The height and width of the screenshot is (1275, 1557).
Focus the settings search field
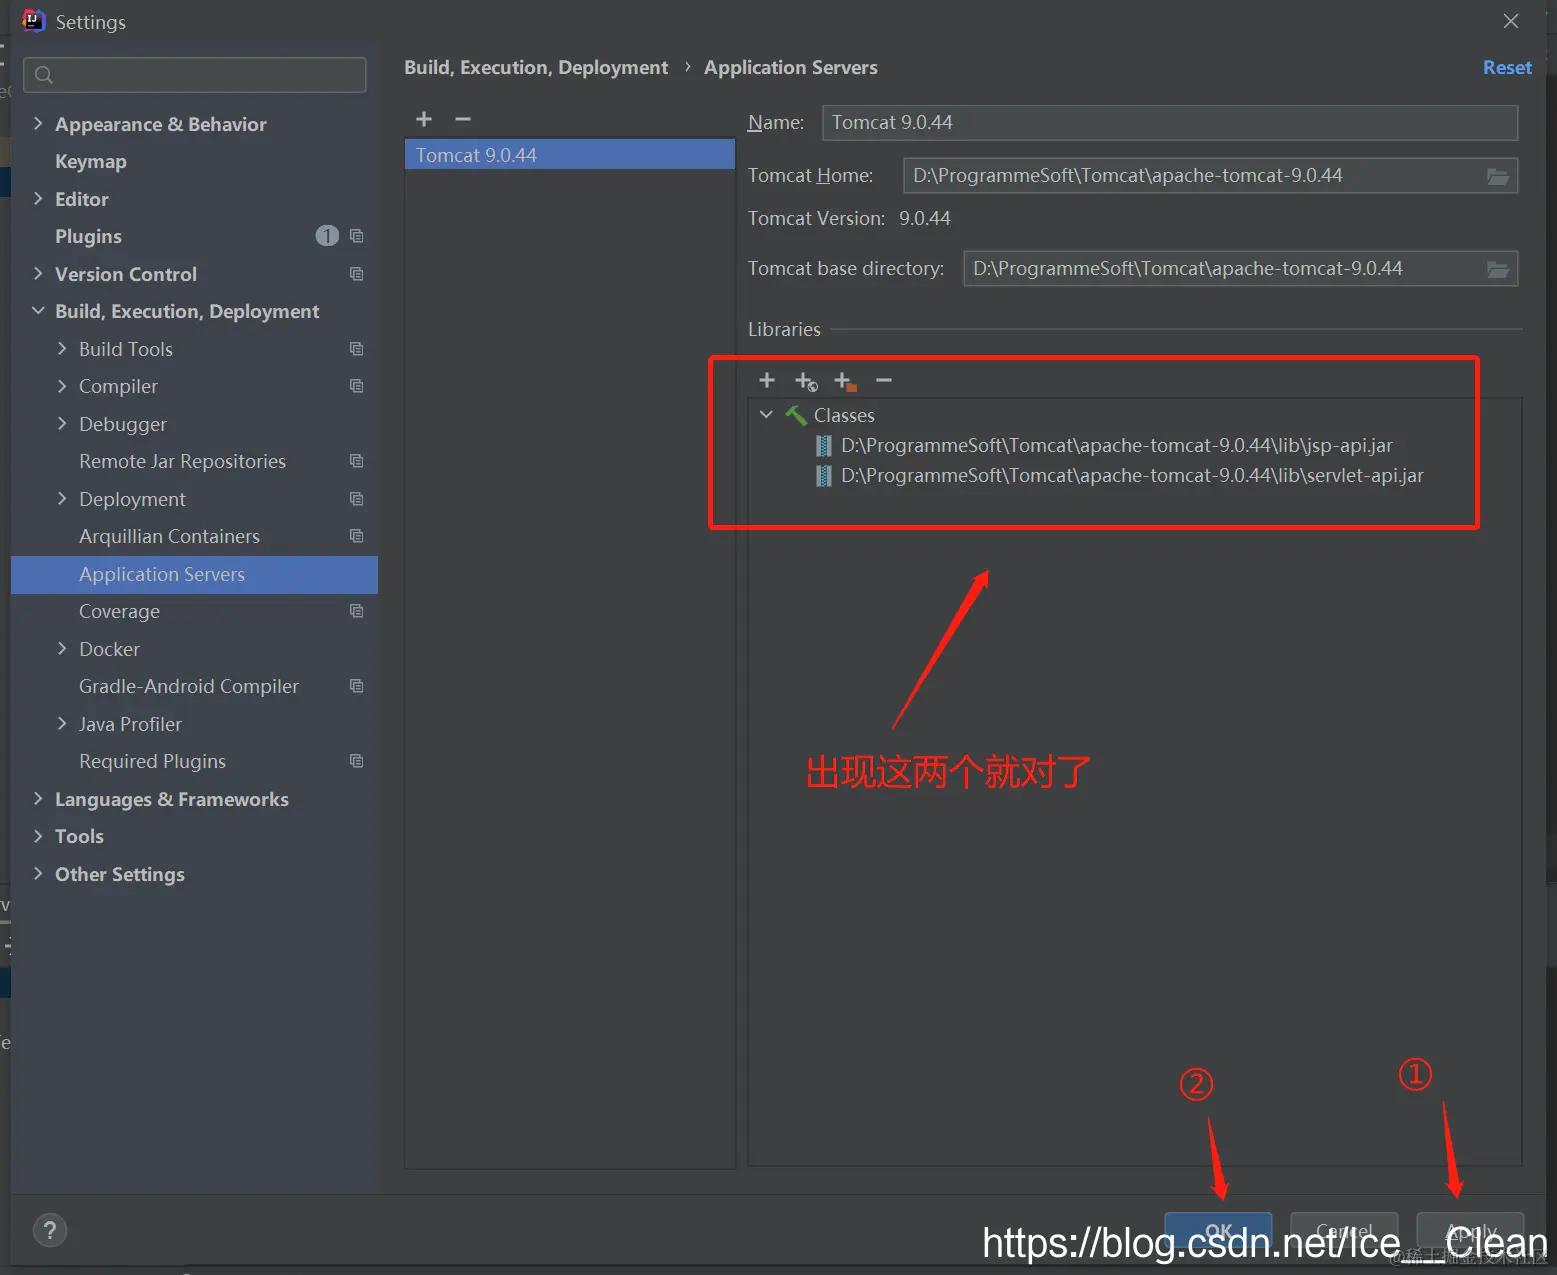[x=195, y=75]
